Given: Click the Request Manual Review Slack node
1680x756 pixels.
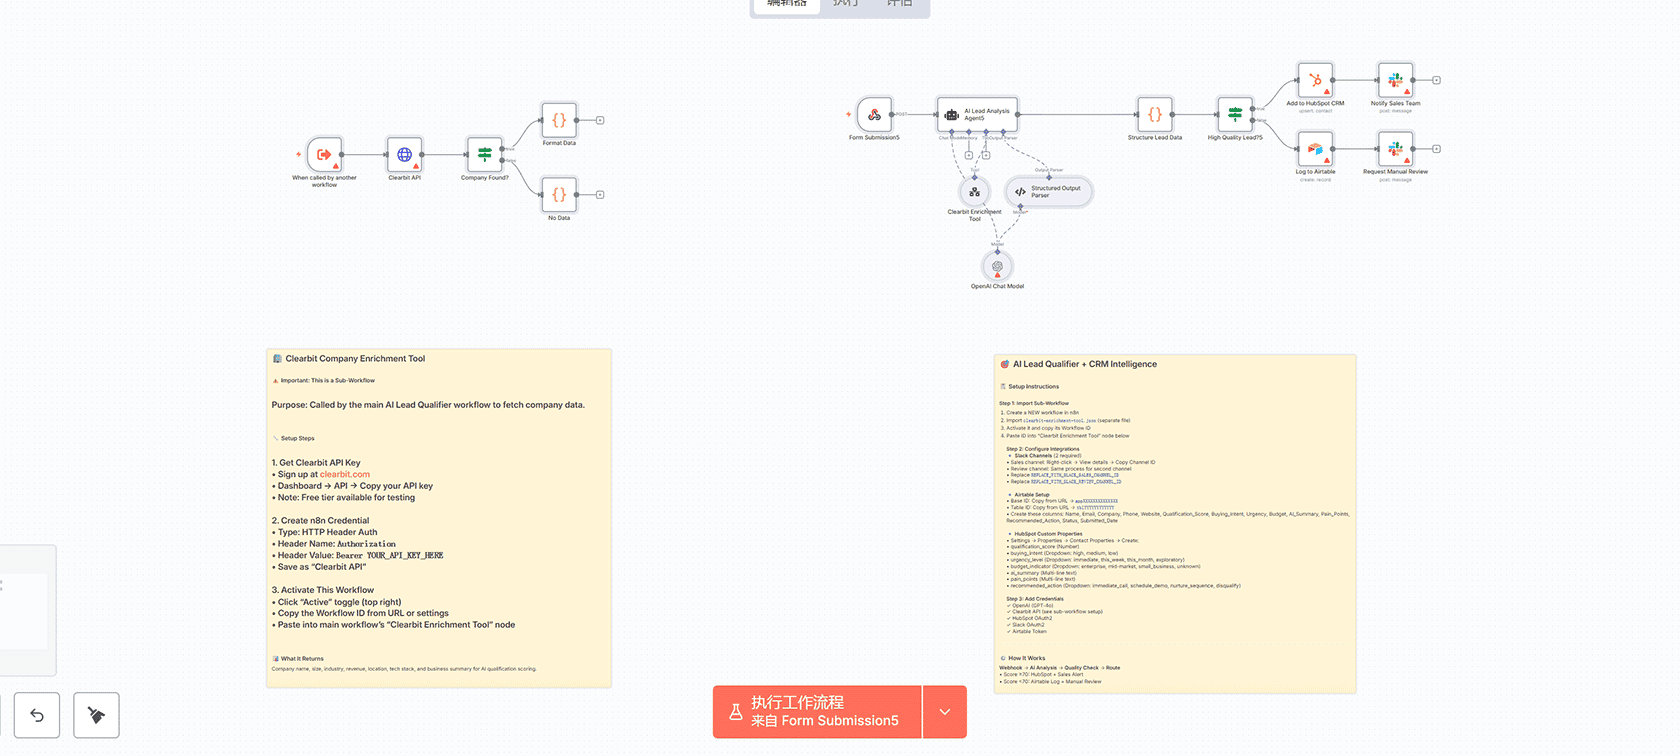Looking at the screenshot, I should pos(1395,150).
